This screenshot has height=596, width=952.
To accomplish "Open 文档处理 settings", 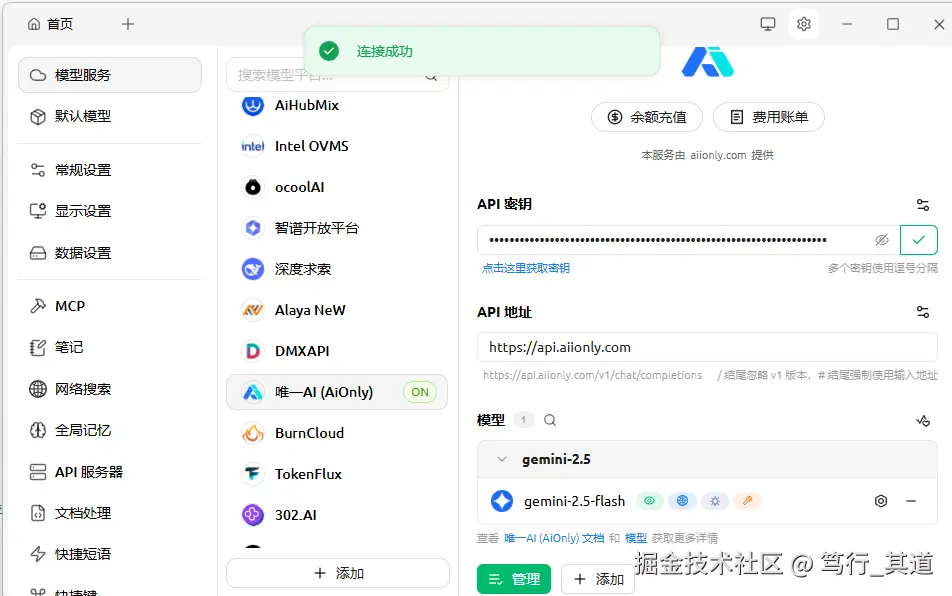I will 110,513.
